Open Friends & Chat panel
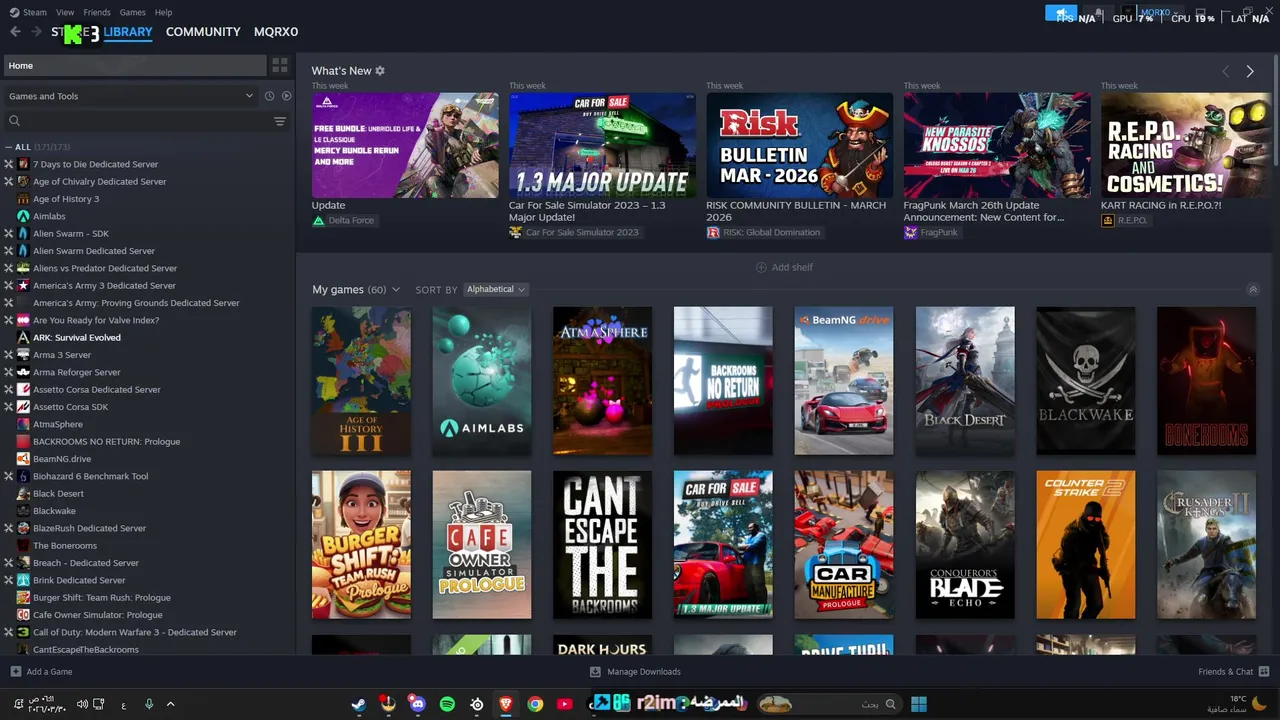This screenshot has width=1280, height=720. 1233,672
